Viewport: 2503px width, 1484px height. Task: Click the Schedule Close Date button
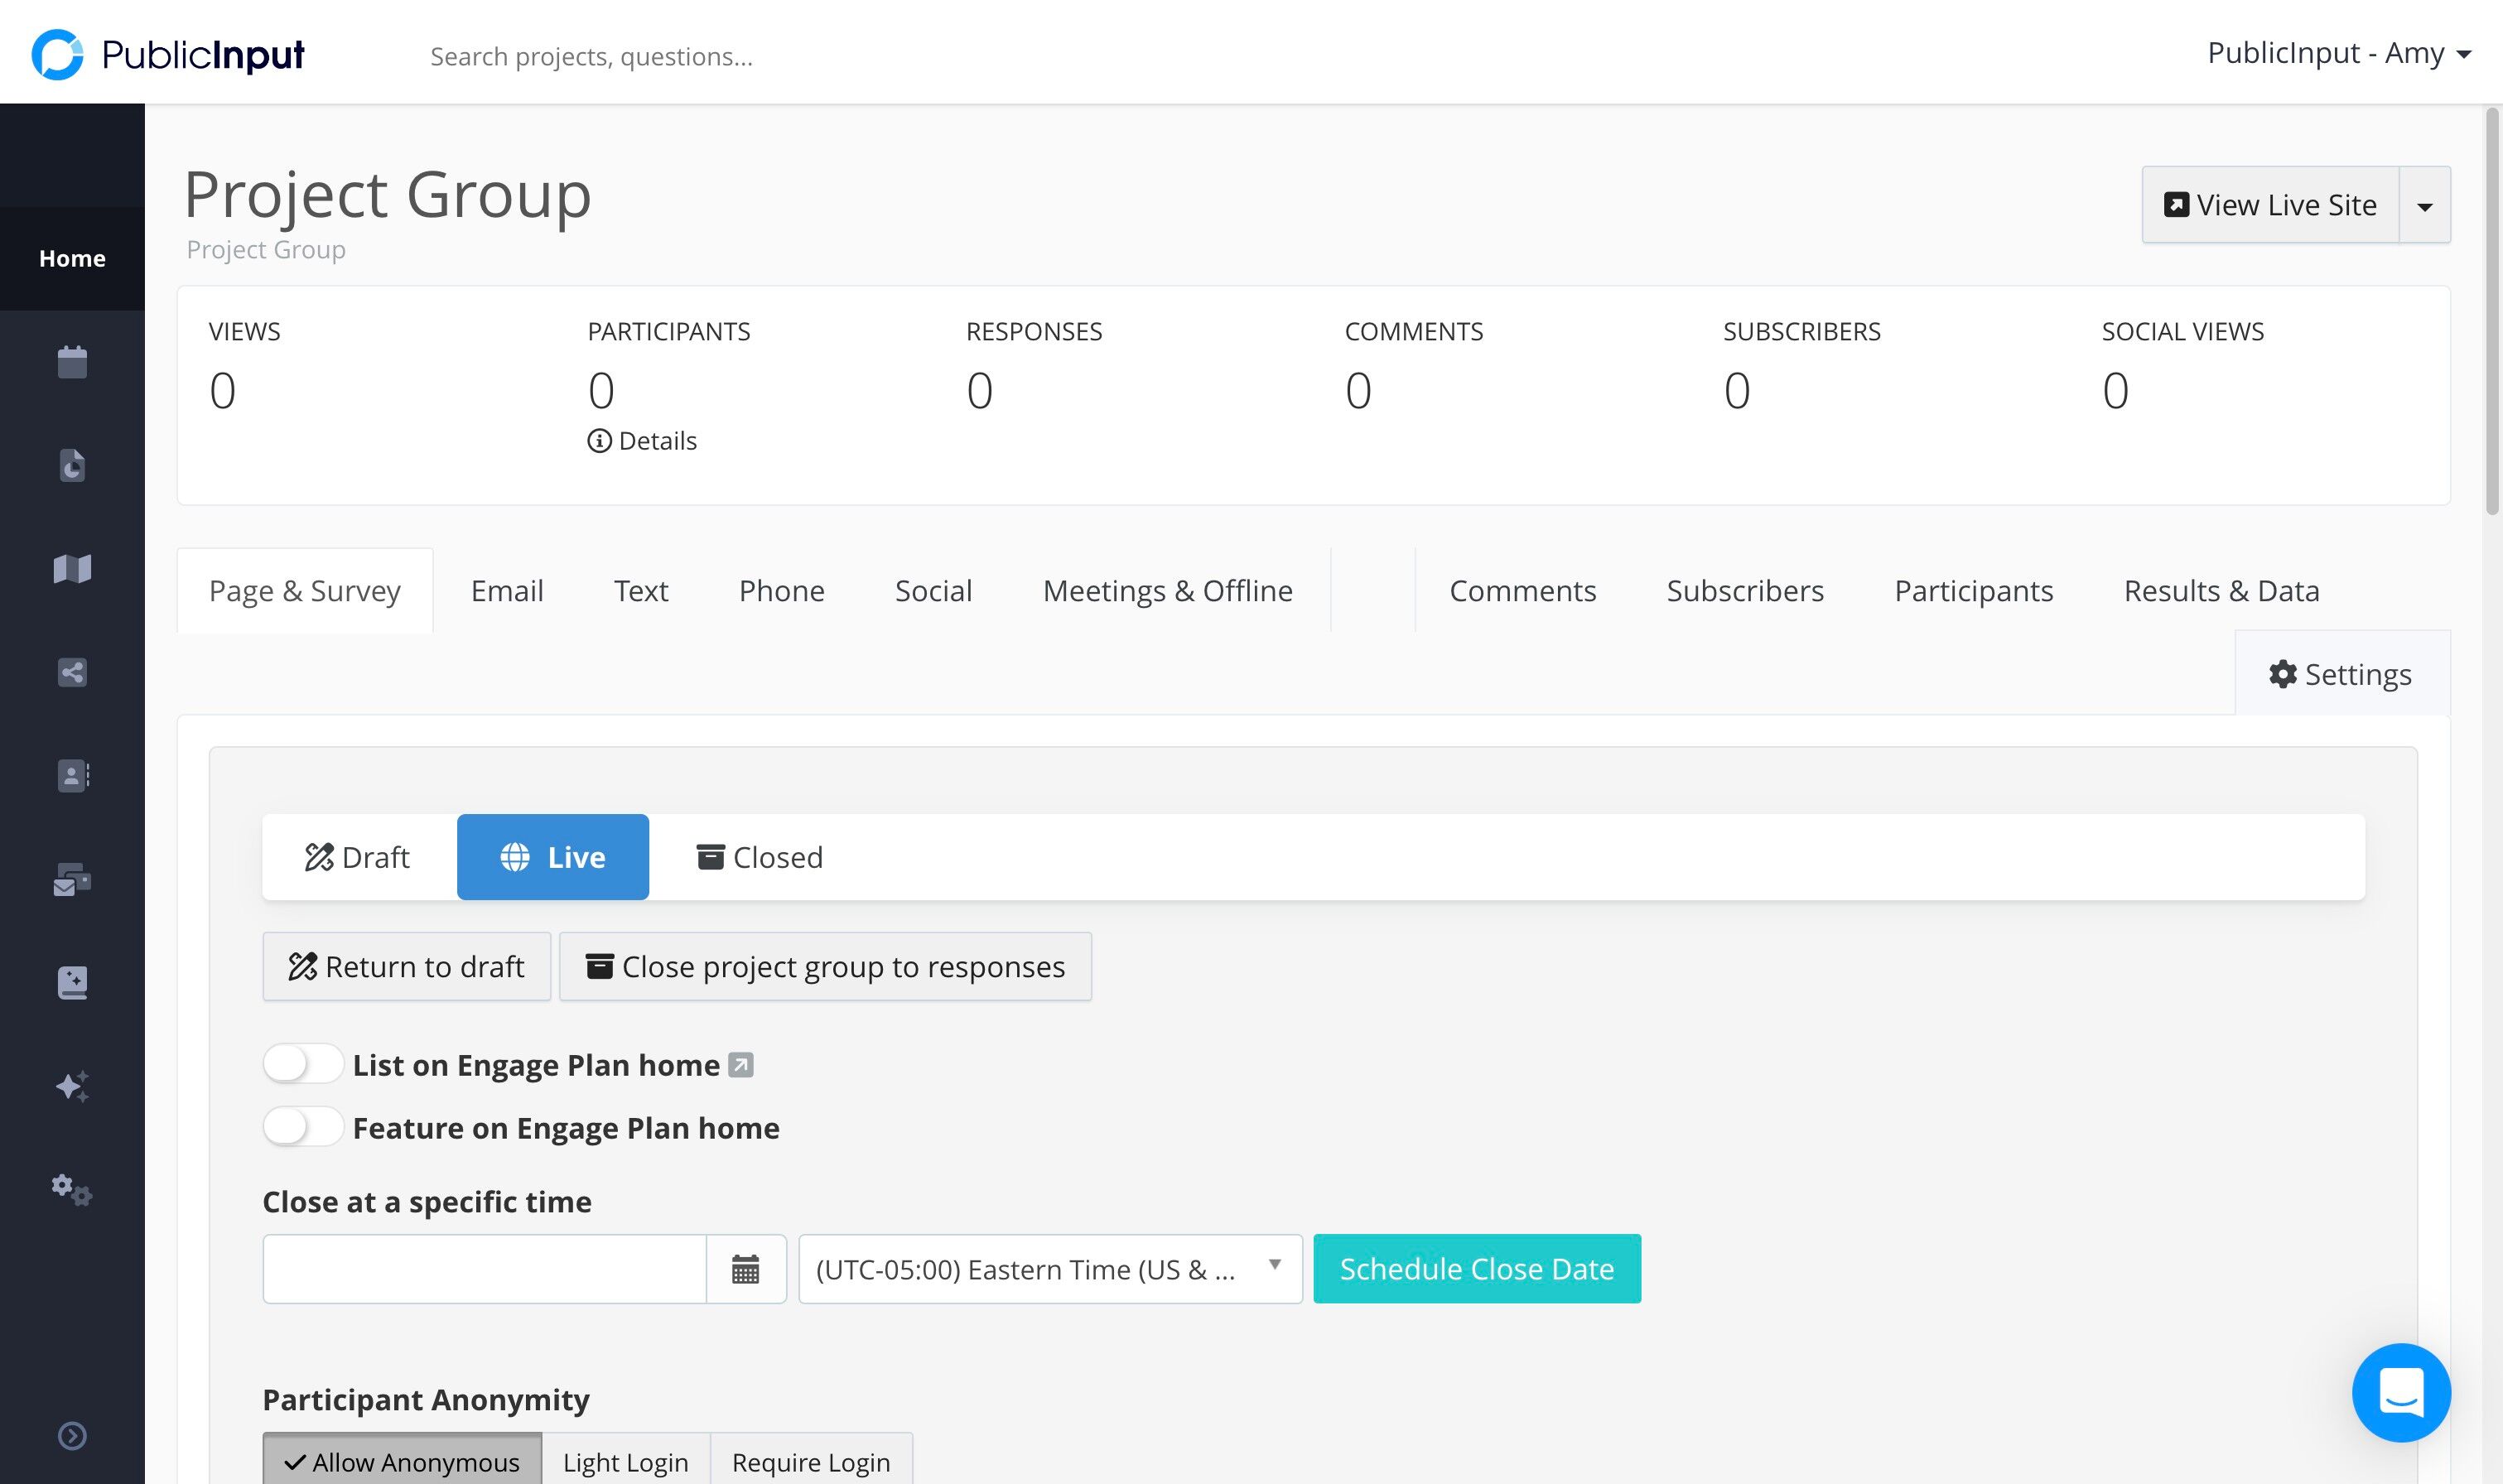coord(1477,1269)
